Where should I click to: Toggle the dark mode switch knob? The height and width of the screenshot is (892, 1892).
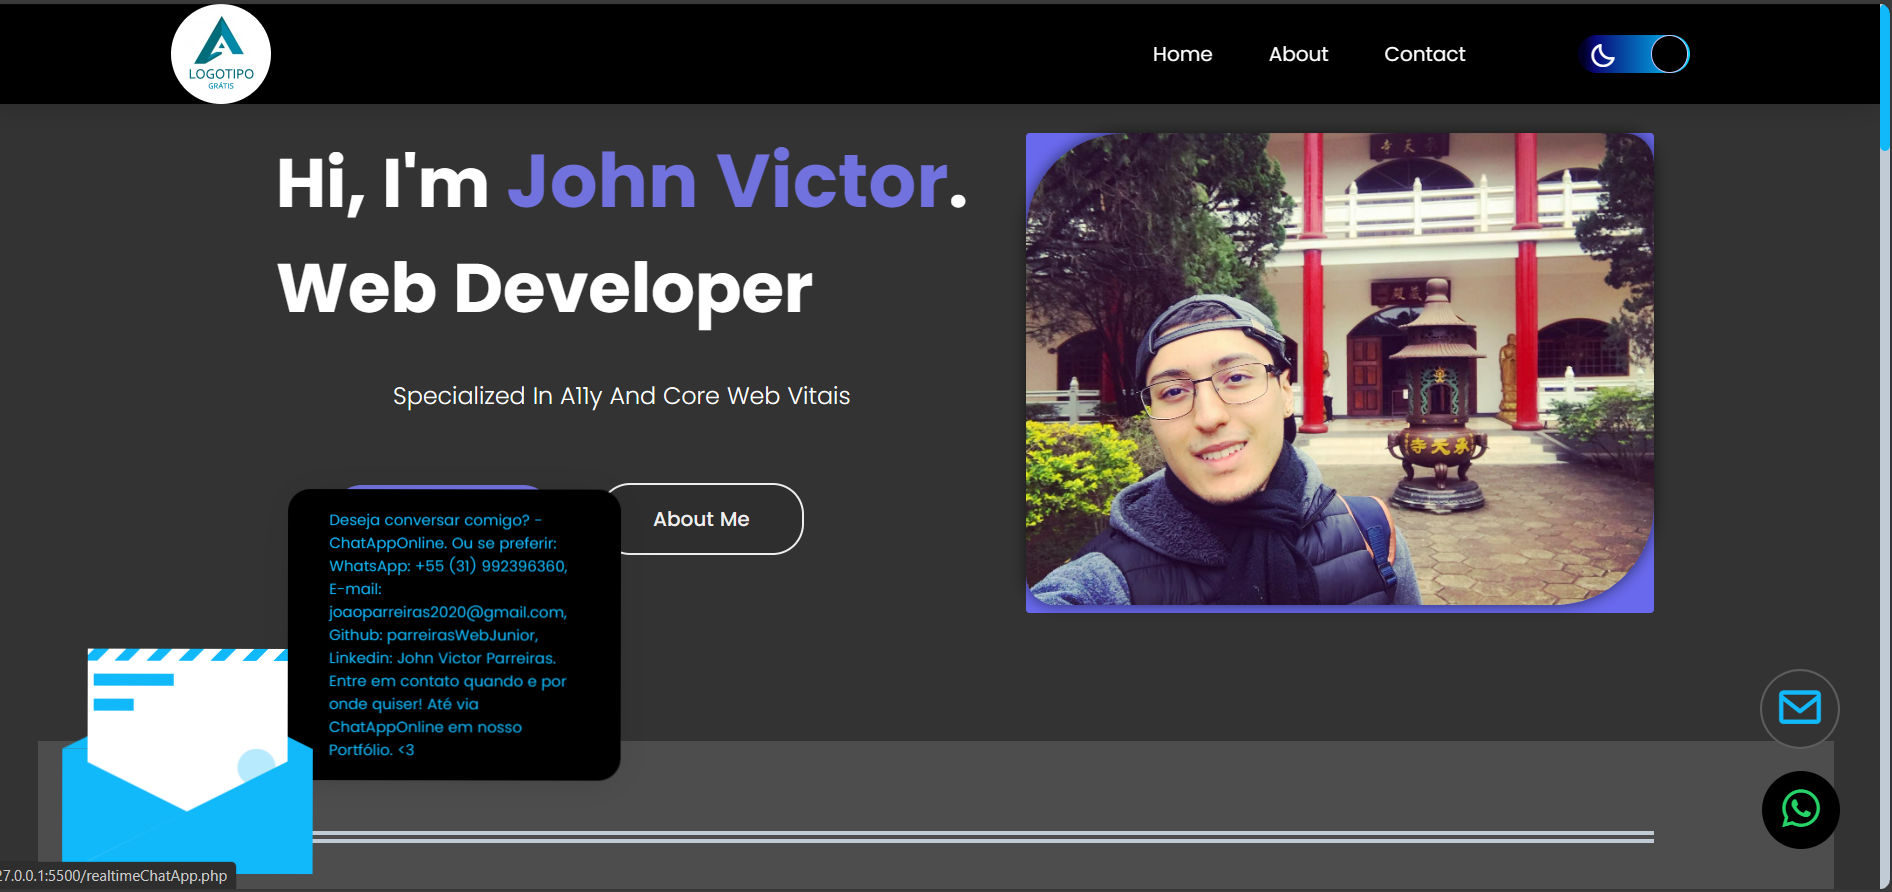point(1668,54)
